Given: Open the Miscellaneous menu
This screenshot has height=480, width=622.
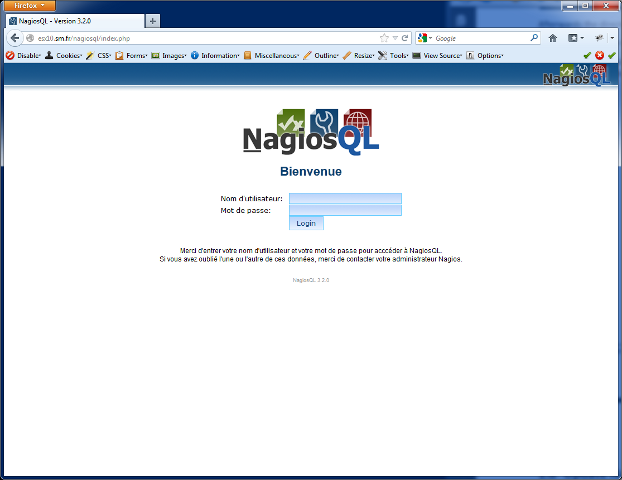Looking at the screenshot, I should [272, 56].
